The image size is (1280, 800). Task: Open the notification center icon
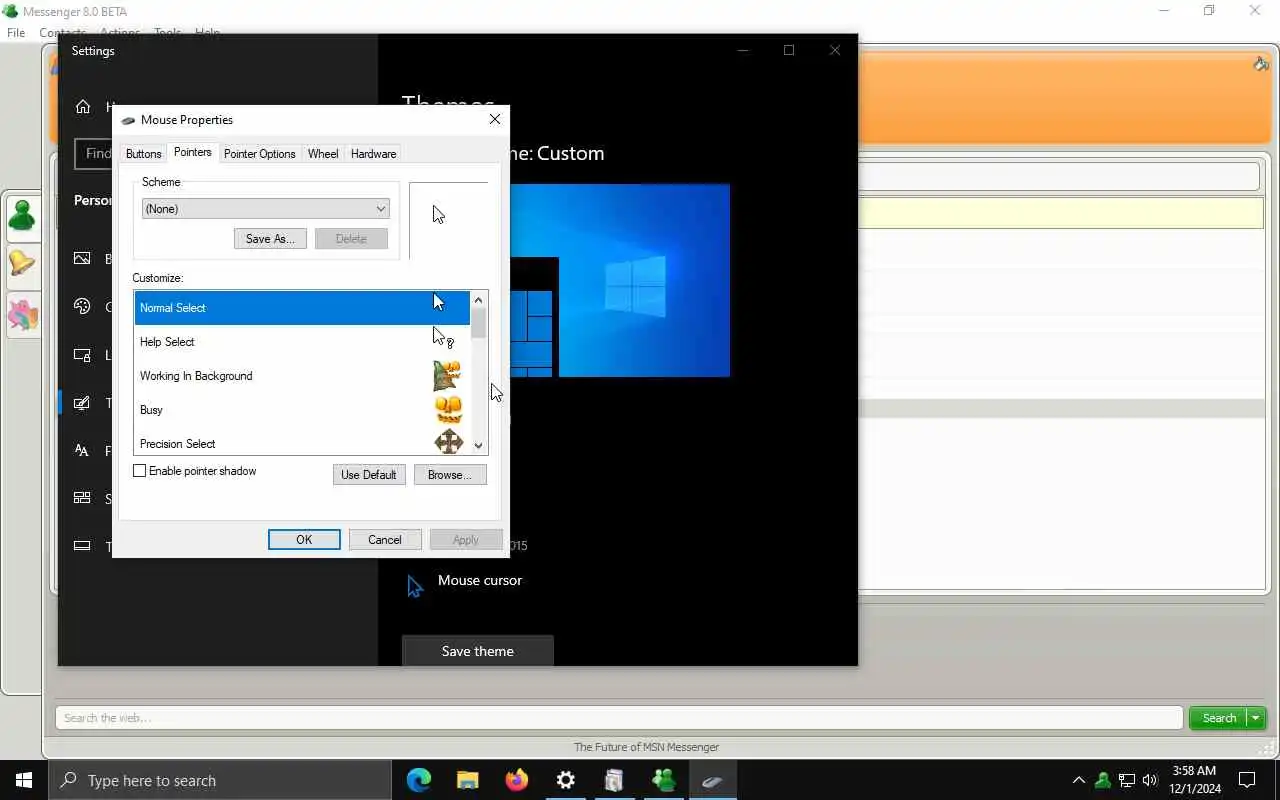(1247, 780)
